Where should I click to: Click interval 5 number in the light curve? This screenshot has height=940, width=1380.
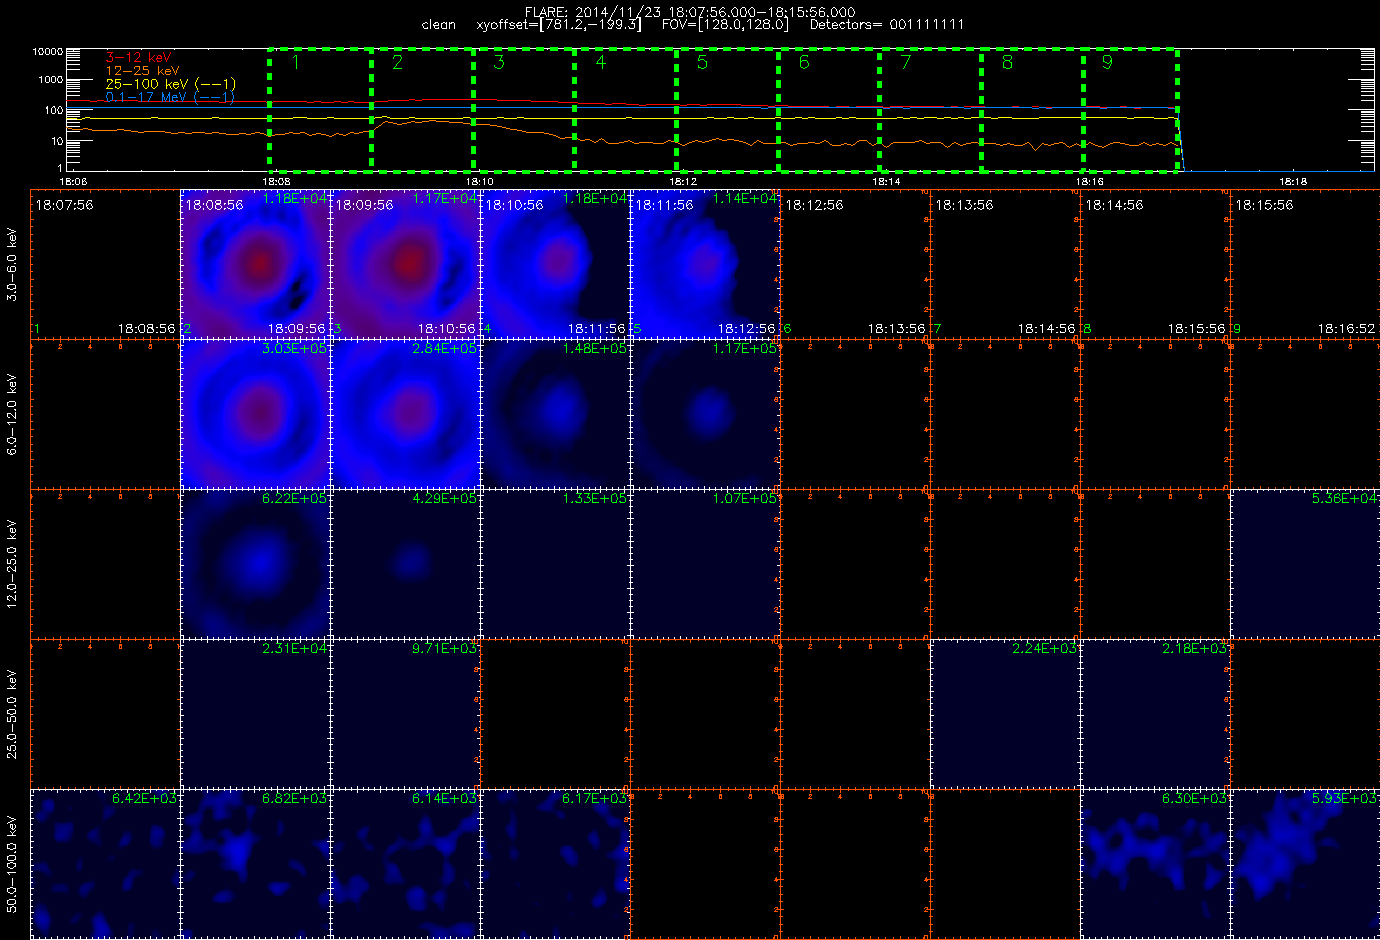pyautogui.click(x=702, y=62)
